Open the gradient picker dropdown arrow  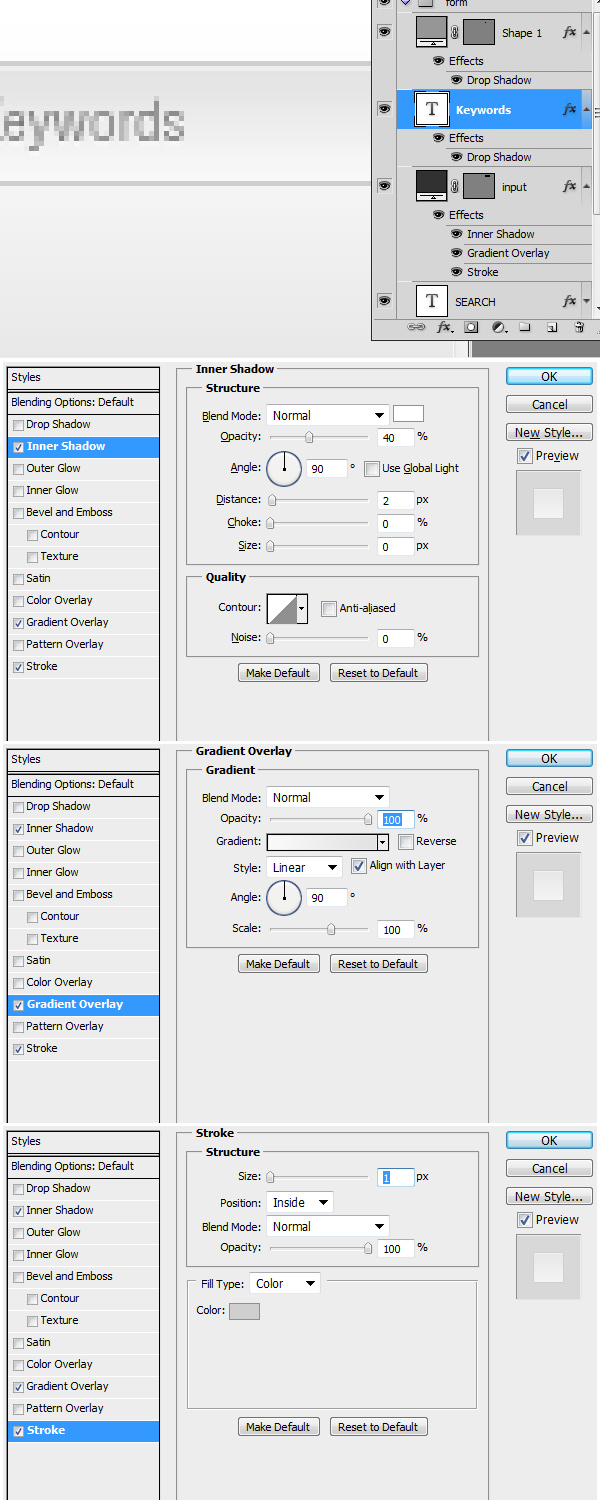tap(383, 842)
